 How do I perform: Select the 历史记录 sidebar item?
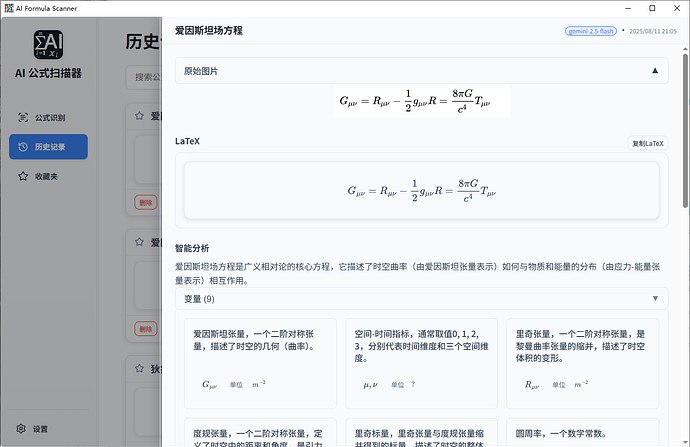[48, 147]
